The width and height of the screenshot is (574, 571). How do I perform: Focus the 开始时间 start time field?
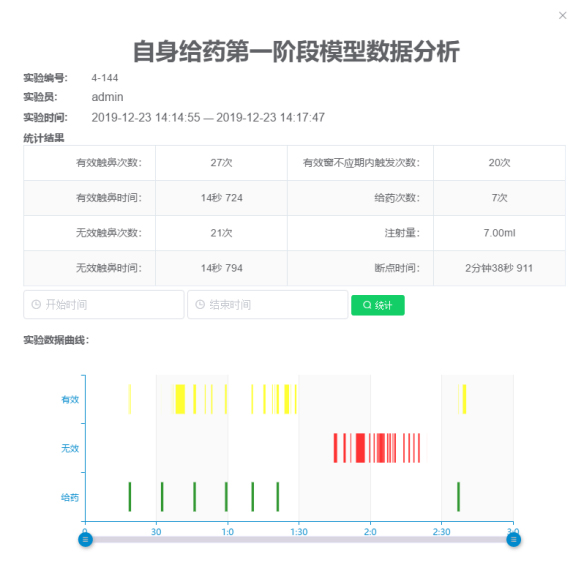click(x=104, y=305)
